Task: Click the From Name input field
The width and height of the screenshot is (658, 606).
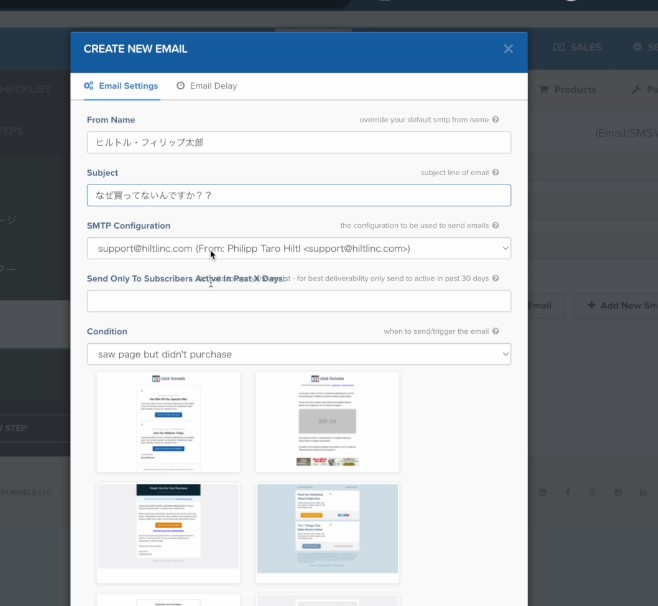Action: pyautogui.click(x=299, y=142)
